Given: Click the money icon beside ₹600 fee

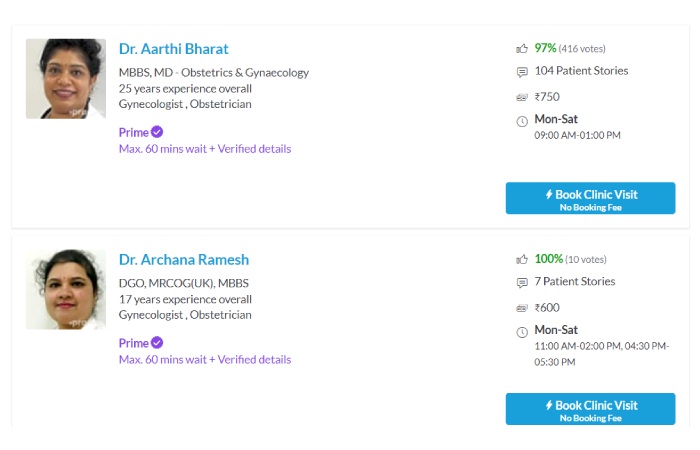Looking at the screenshot, I should click(522, 308).
